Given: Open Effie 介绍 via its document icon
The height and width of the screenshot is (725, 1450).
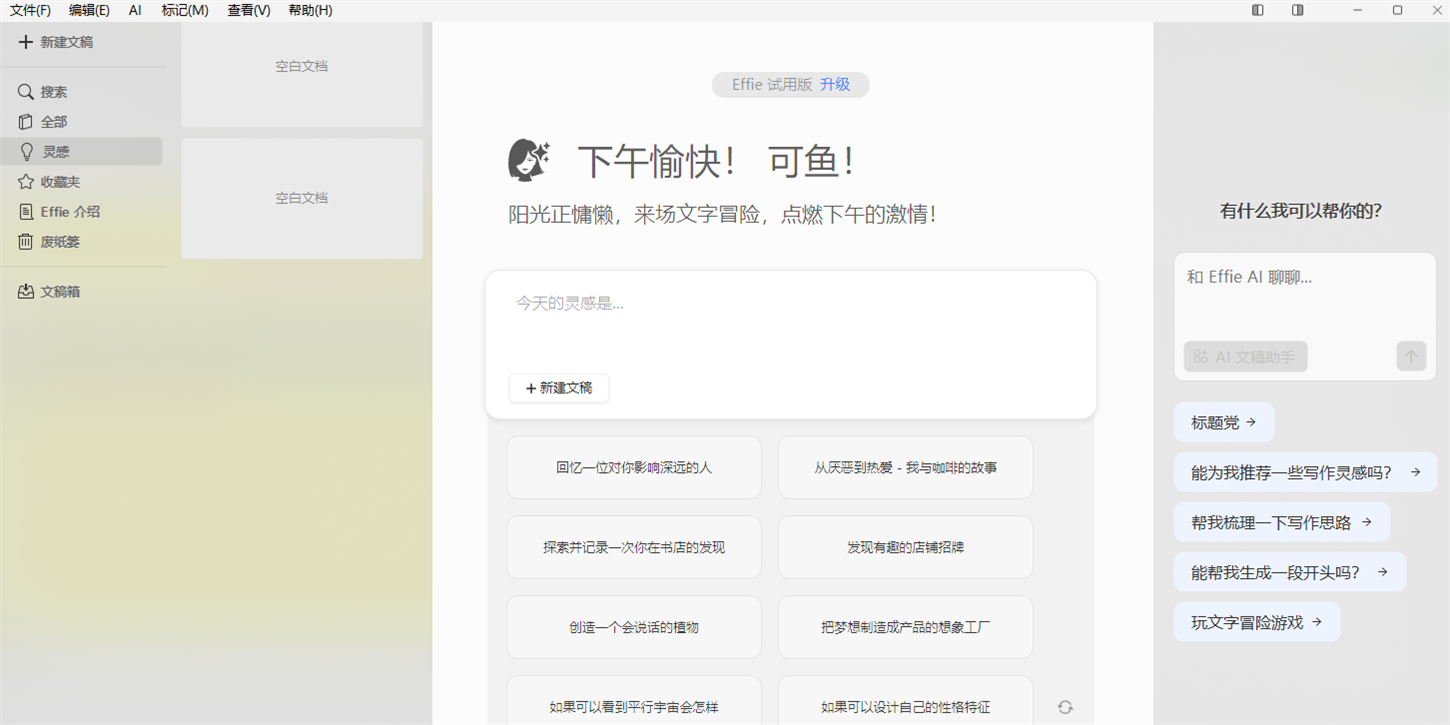Looking at the screenshot, I should click(25, 211).
